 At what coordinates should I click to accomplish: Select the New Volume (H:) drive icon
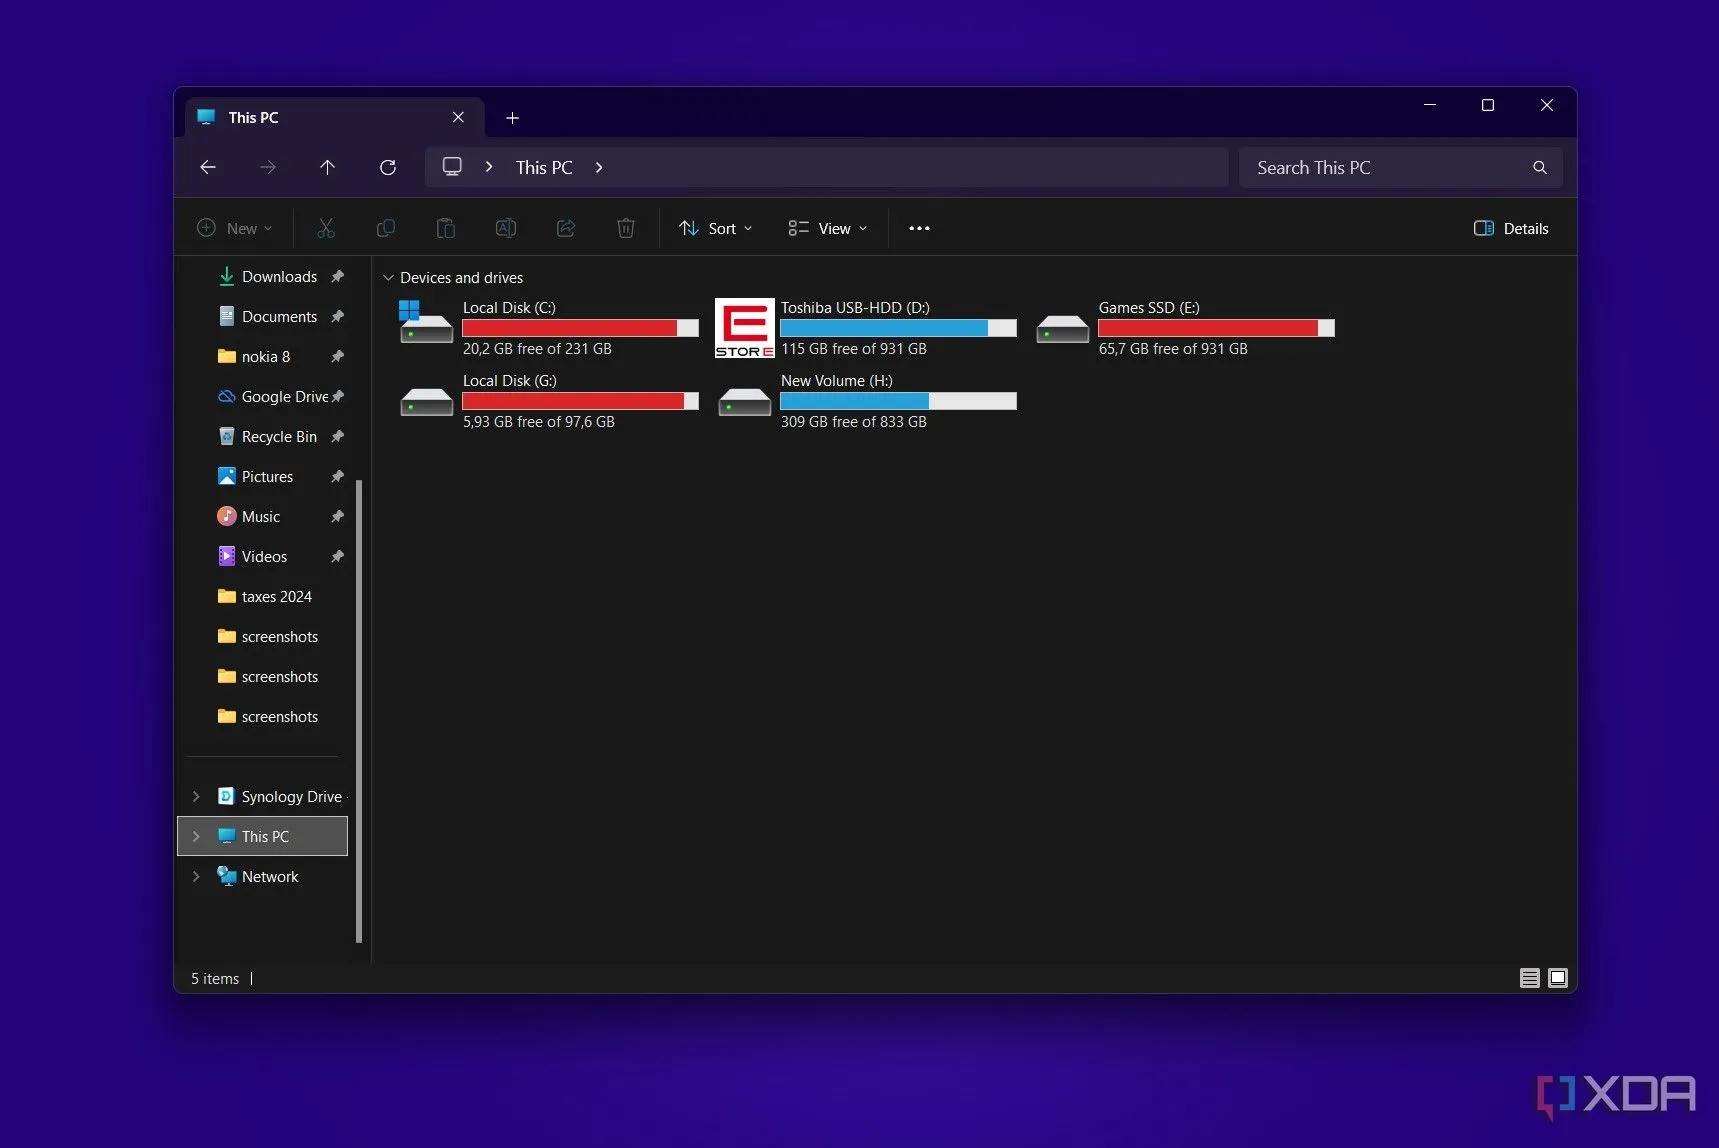745,402
